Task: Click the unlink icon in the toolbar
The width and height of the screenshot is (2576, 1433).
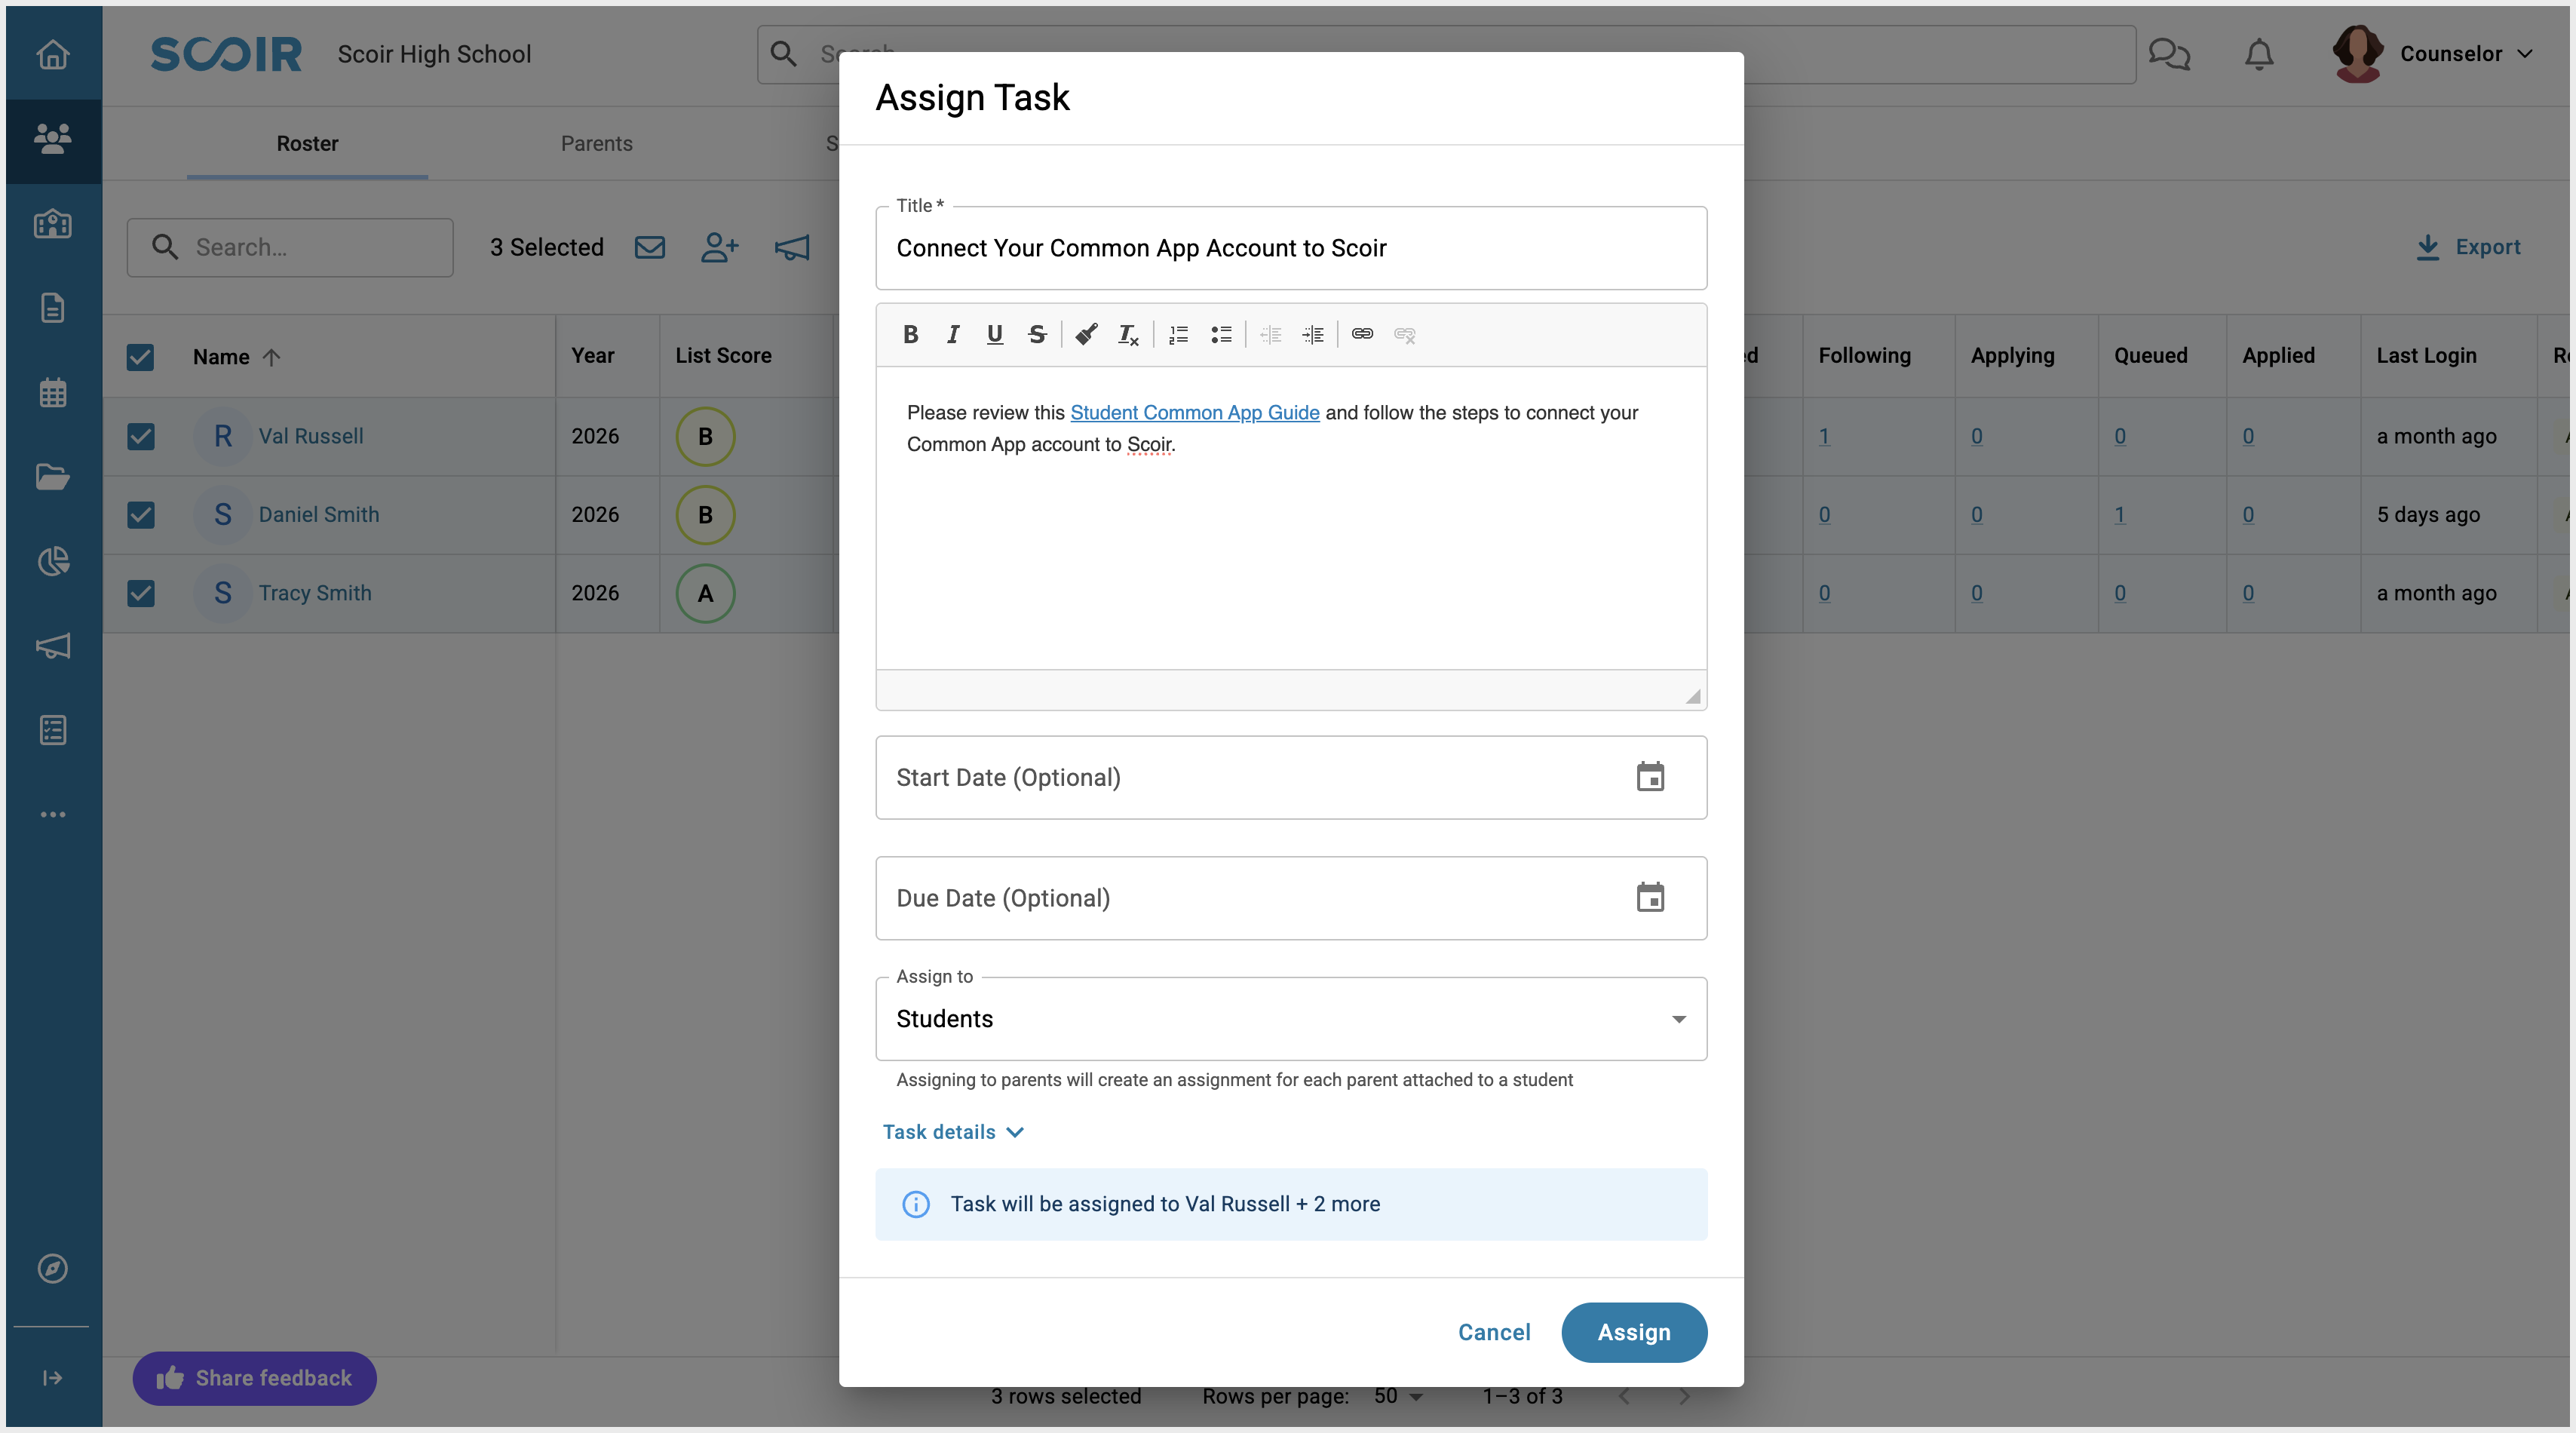Action: (x=1405, y=334)
